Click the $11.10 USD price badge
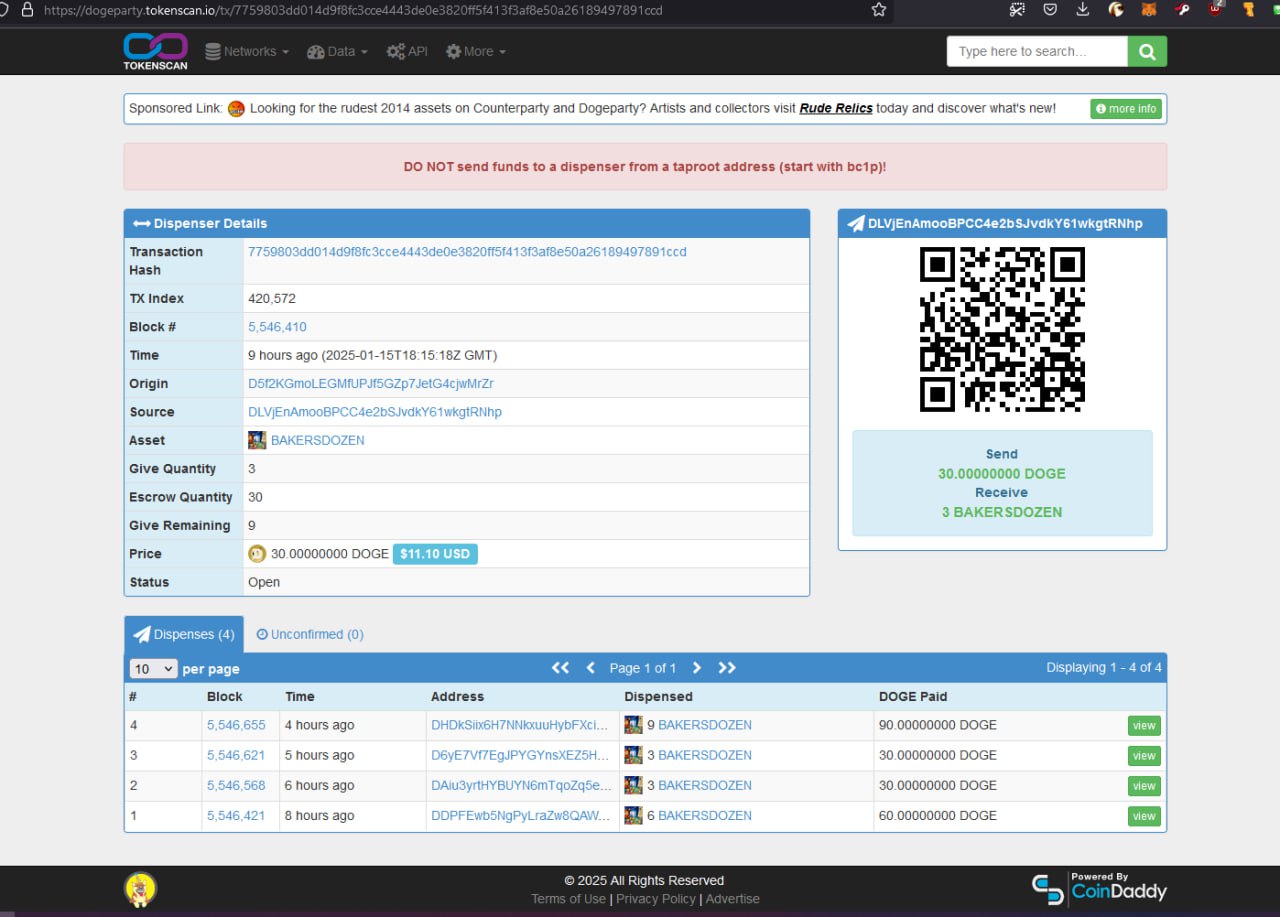This screenshot has width=1280, height=917. pyautogui.click(x=435, y=554)
